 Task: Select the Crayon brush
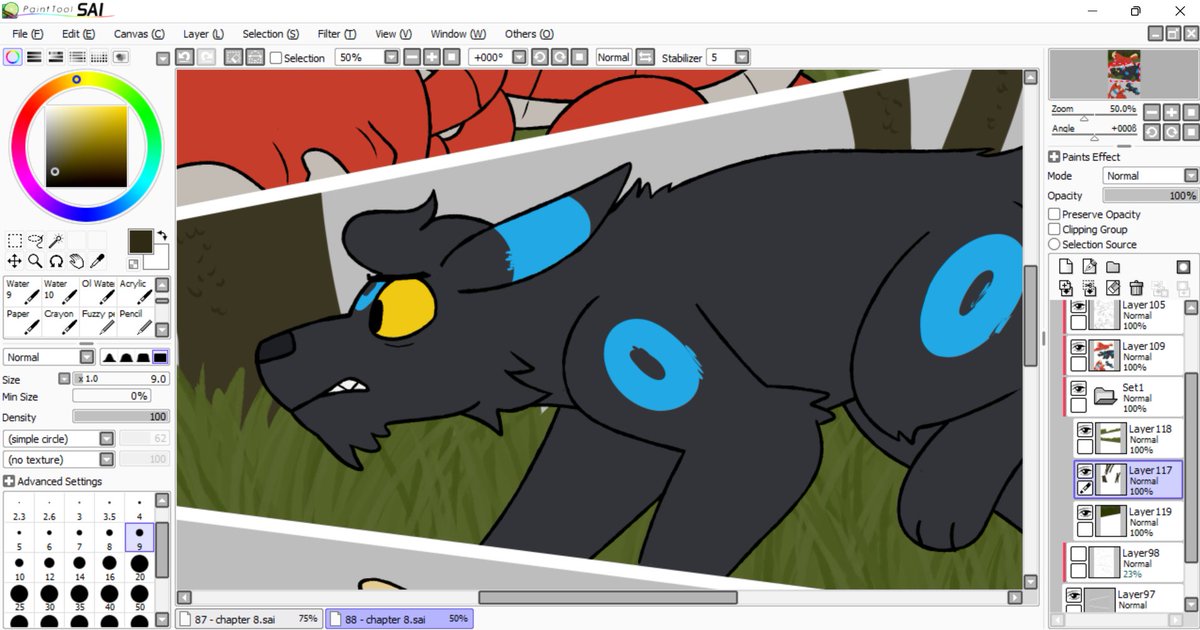tap(59, 320)
